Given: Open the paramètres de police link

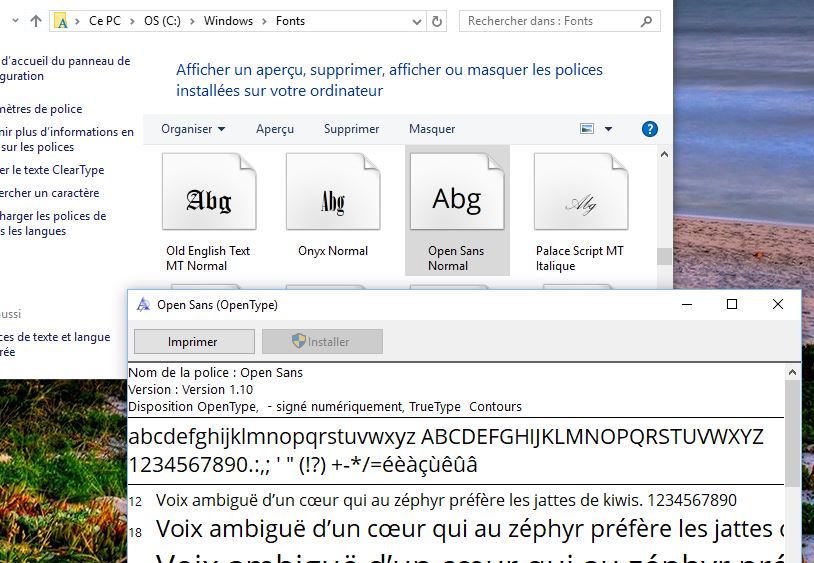Looking at the screenshot, I should pos(41,109).
